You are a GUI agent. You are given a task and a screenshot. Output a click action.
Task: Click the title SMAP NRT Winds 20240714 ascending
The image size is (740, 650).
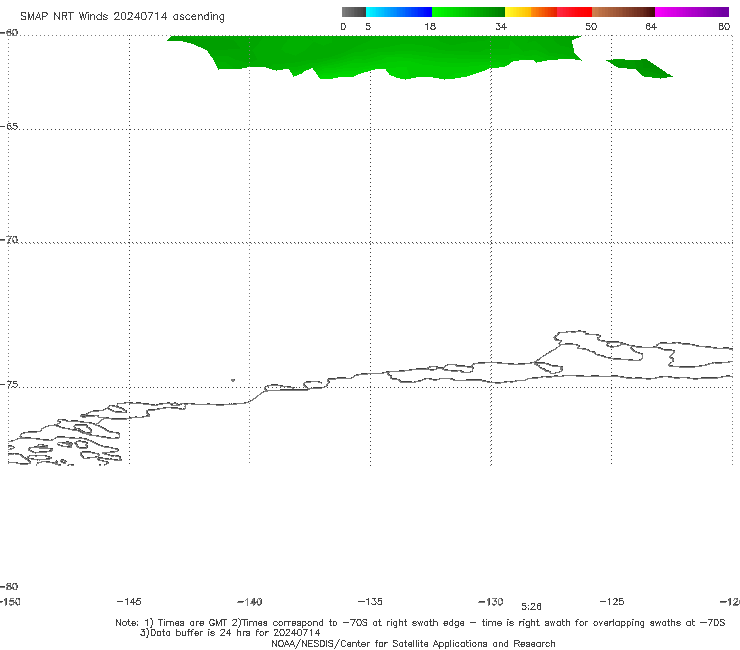coord(122,17)
